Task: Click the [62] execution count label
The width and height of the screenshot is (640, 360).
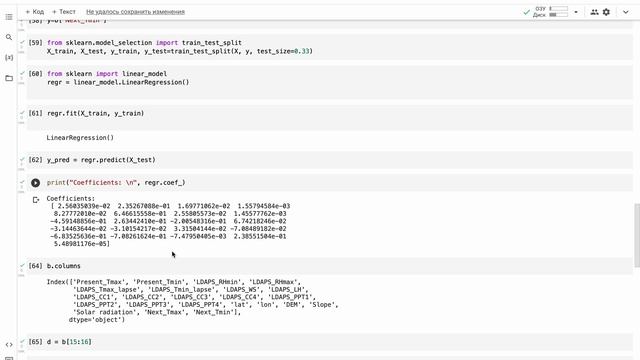Action: [x=35, y=160]
